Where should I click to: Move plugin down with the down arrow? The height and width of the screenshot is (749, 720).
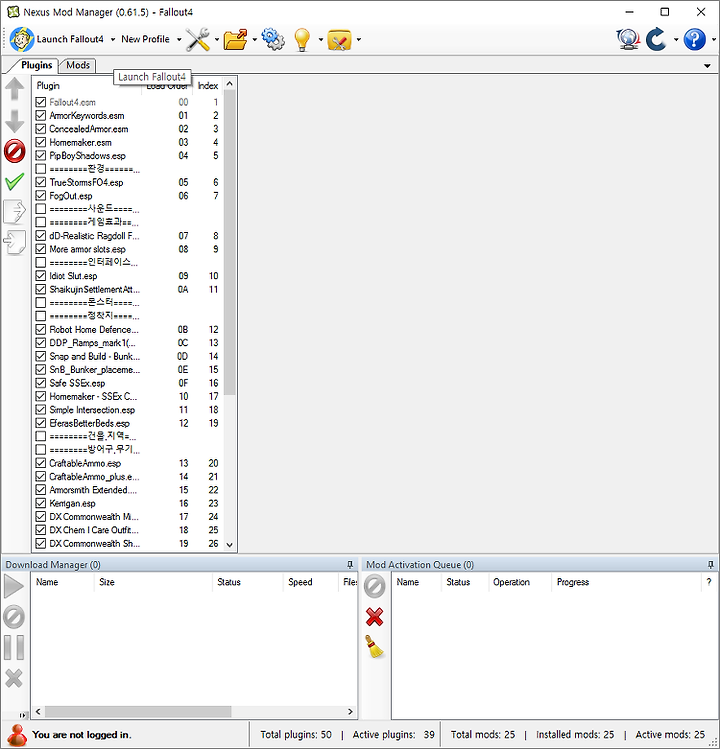click(x=15, y=121)
